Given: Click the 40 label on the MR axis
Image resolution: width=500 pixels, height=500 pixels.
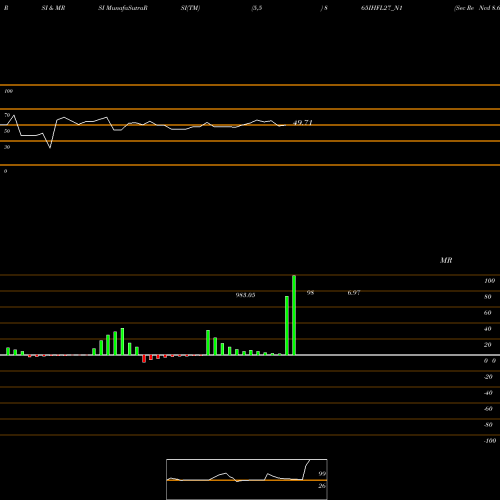Looking at the screenshot, I should [488, 329].
